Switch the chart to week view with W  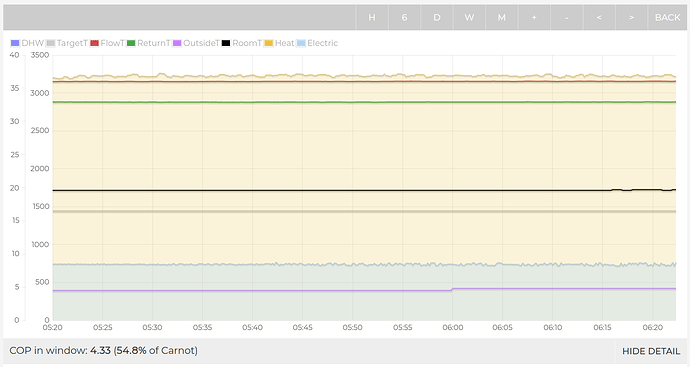[x=470, y=18]
